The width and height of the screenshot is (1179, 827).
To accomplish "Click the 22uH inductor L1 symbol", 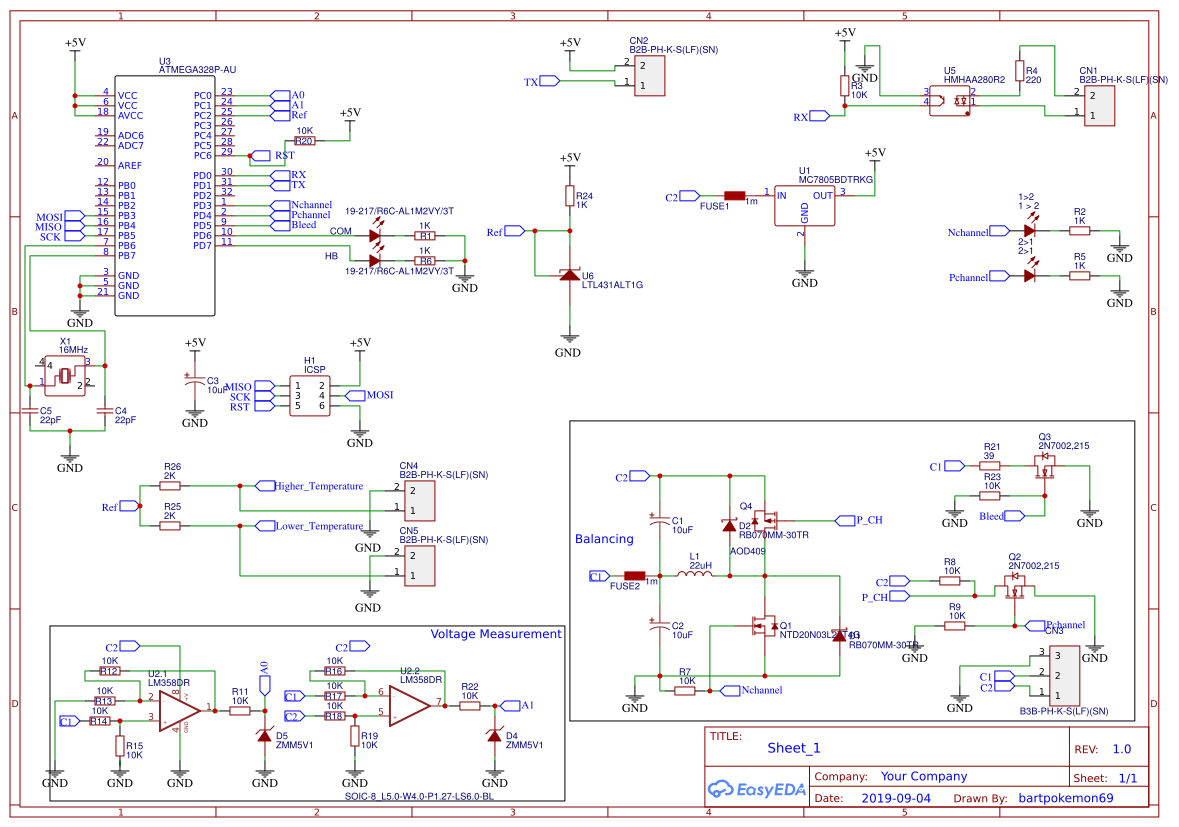I will tap(697, 575).
